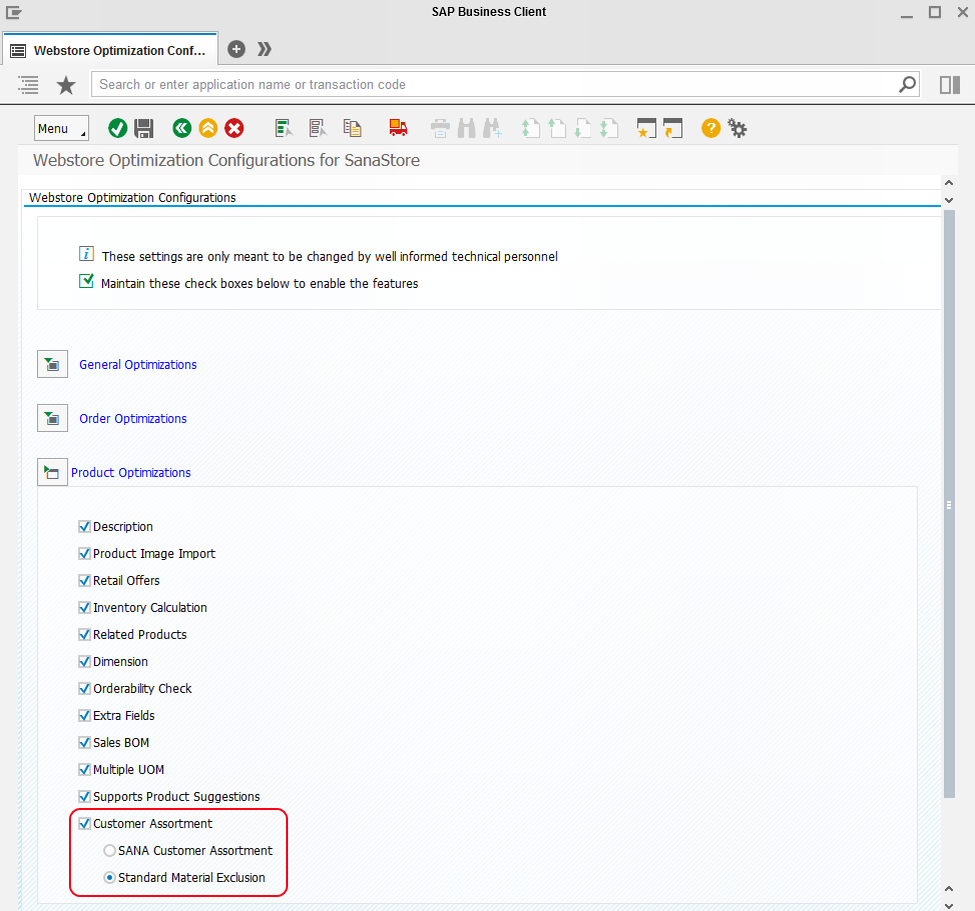The height and width of the screenshot is (911, 975).
Task: Open the Menu dropdown
Action: pos(61,129)
